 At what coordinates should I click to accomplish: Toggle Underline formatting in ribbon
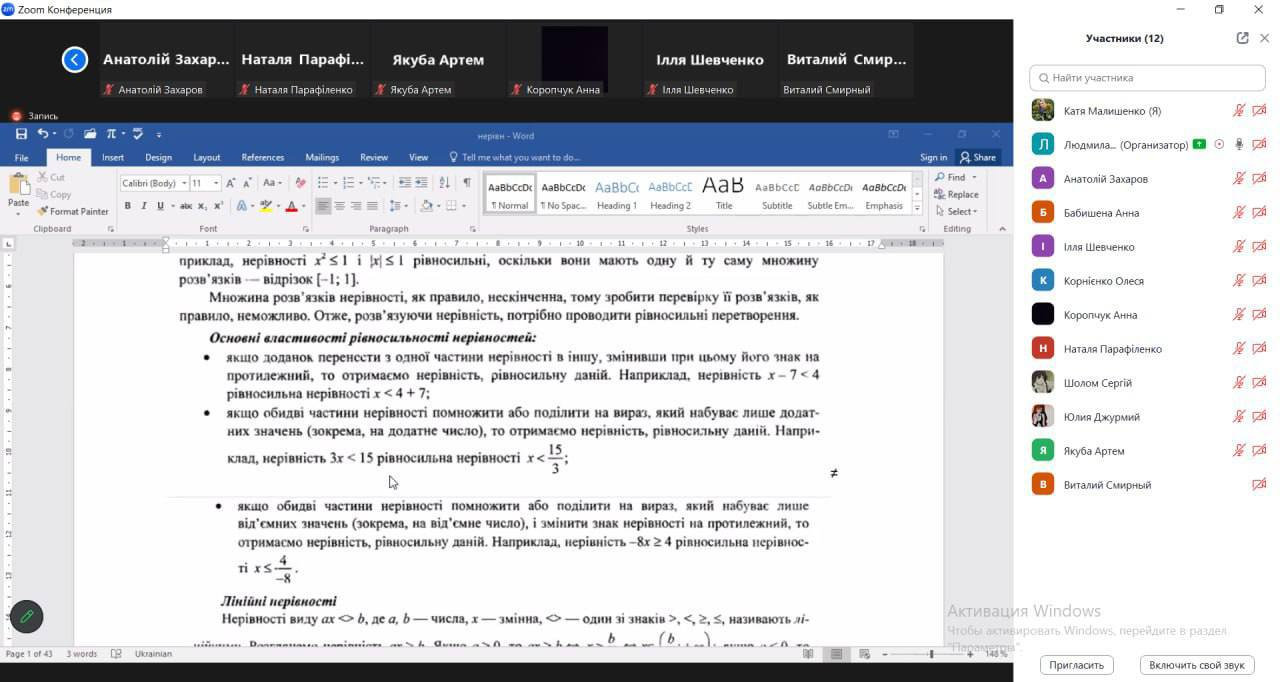160,206
